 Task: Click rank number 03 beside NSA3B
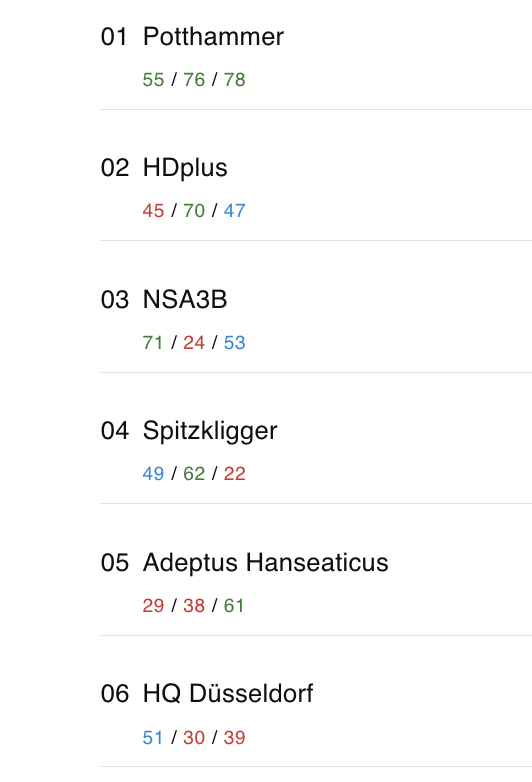pyautogui.click(x=115, y=300)
